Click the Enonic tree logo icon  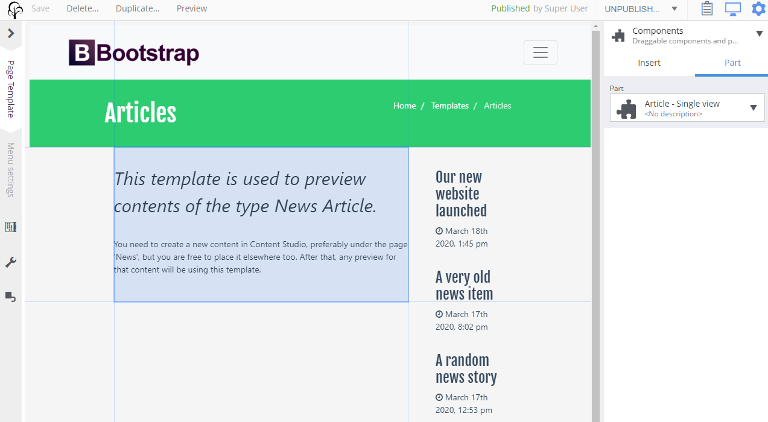pos(15,9)
